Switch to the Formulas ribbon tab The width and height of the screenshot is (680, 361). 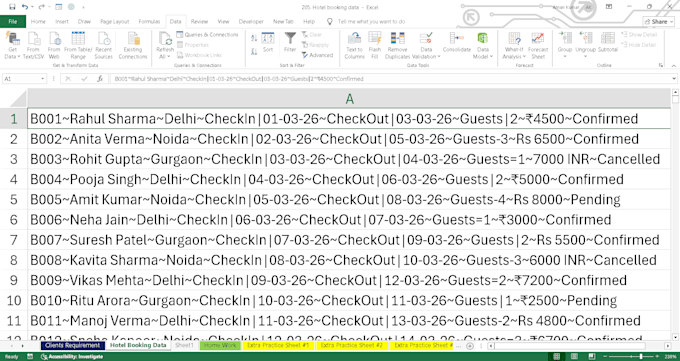pos(149,21)
